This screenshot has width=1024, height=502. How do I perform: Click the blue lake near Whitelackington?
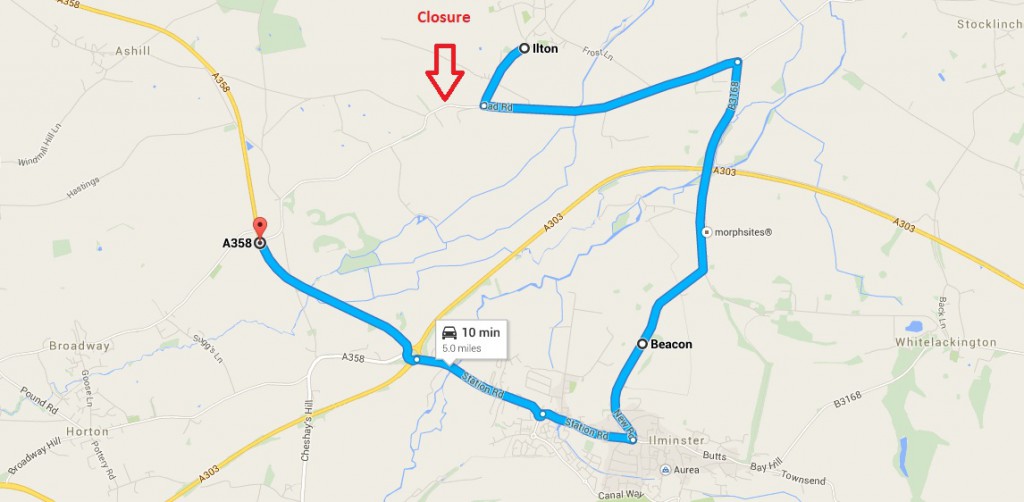pyautogui.click(x=914, y=325)
